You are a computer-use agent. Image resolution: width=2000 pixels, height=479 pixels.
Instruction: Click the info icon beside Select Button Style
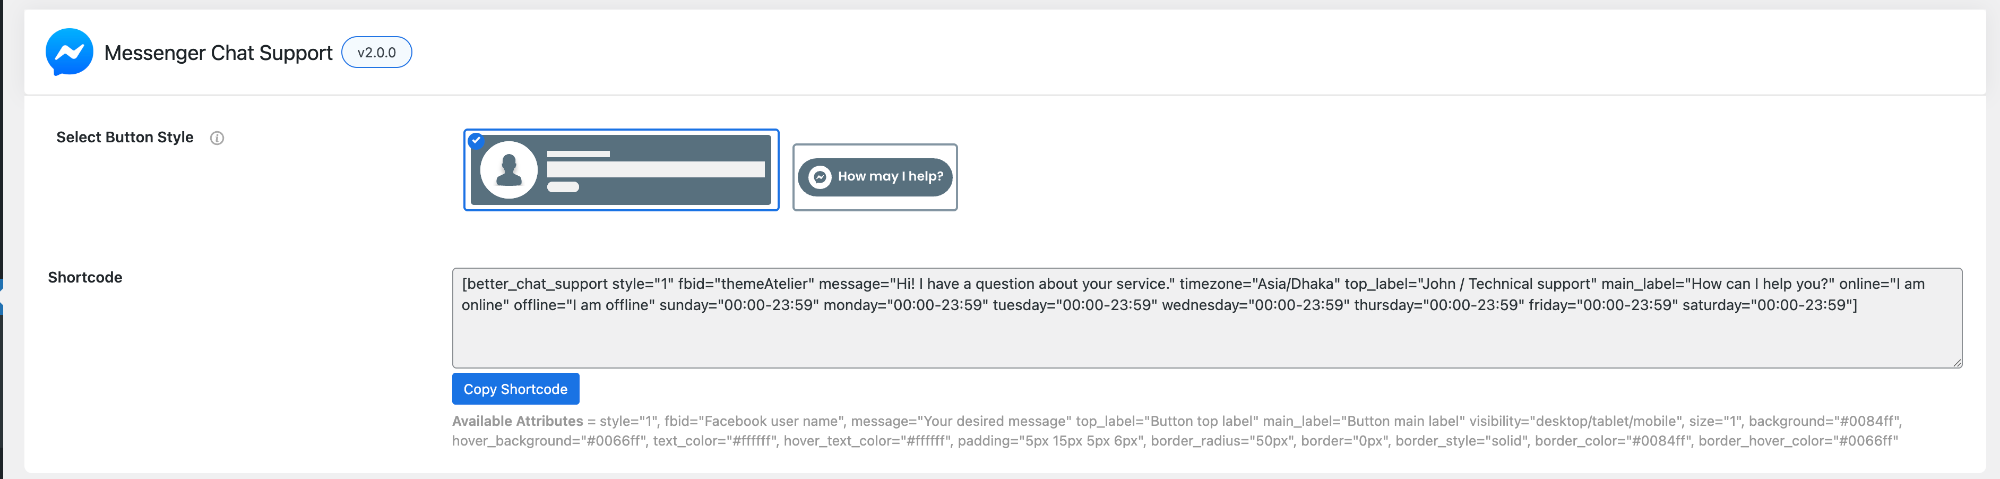[217, 138]
